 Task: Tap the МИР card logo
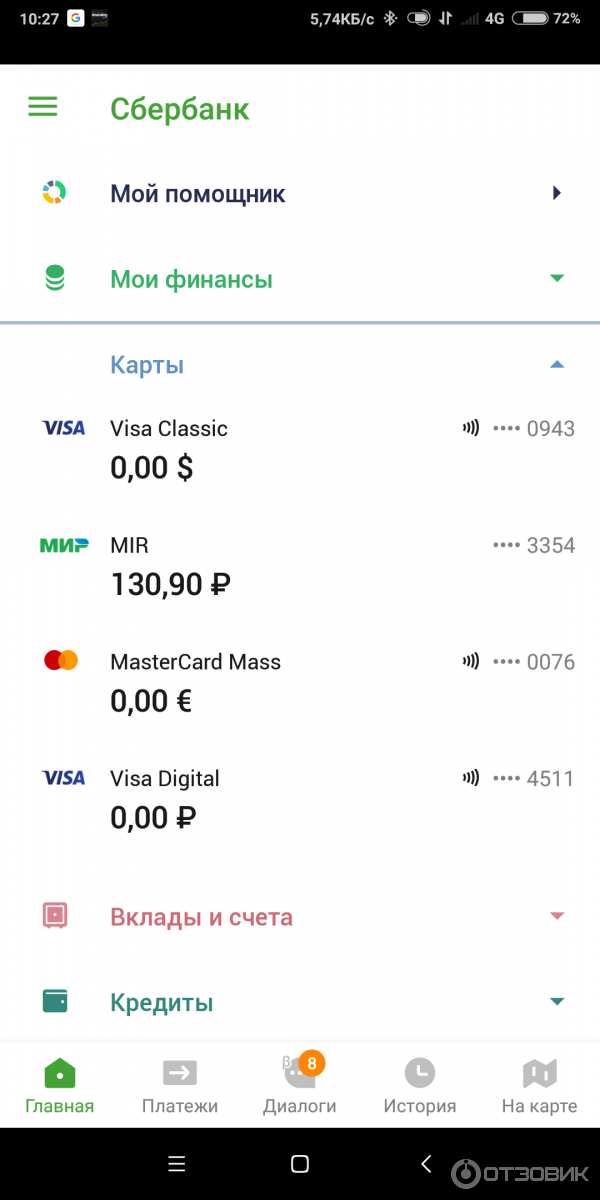tap(64, 545)
